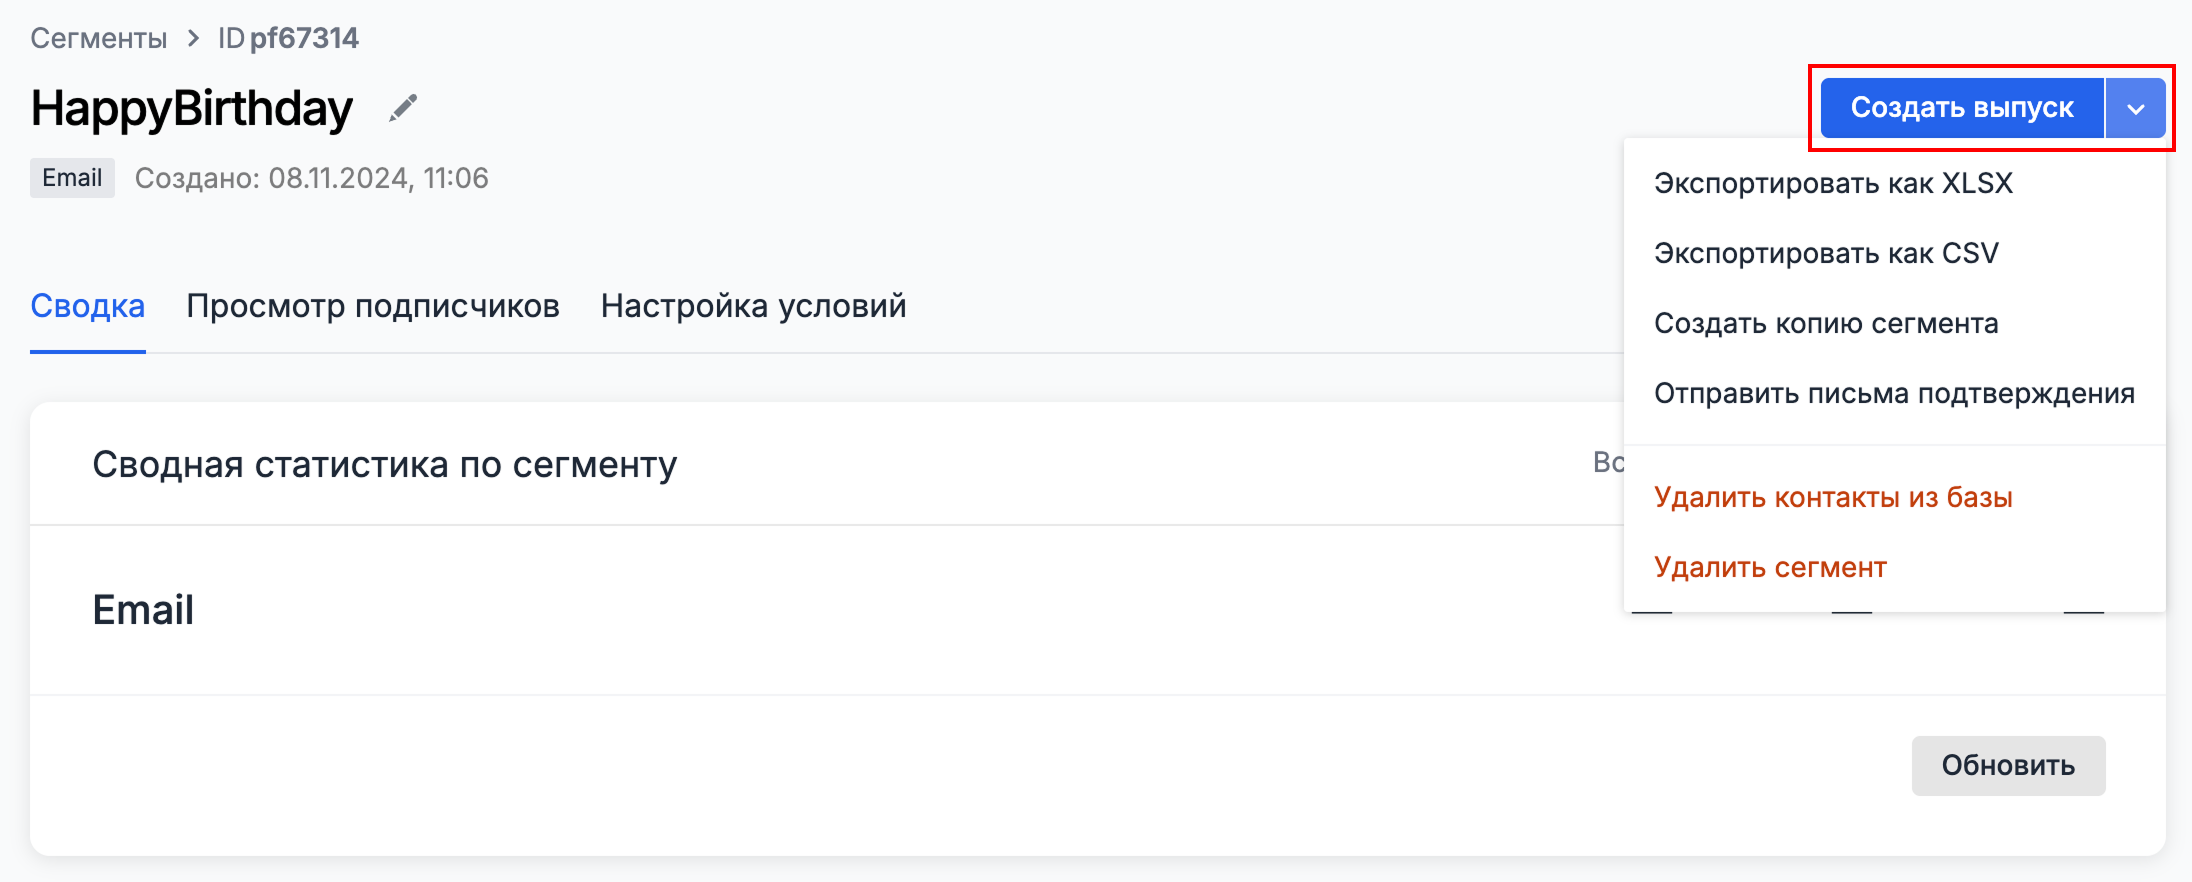Image resolution: width=2192 pixels, height=882 pixels.
Task: Click the segment ID pf67314
Action: 304,38
